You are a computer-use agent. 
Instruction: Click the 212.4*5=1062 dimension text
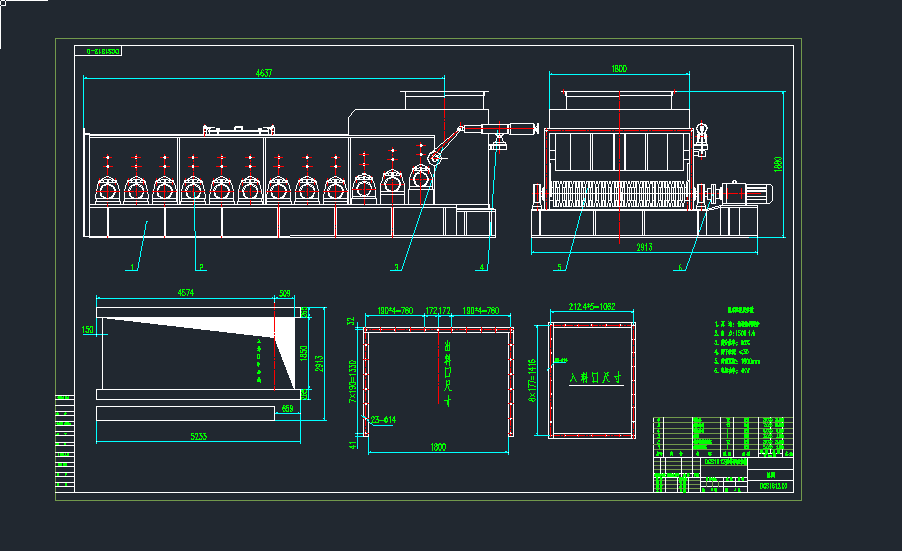[x=592, y=306]
